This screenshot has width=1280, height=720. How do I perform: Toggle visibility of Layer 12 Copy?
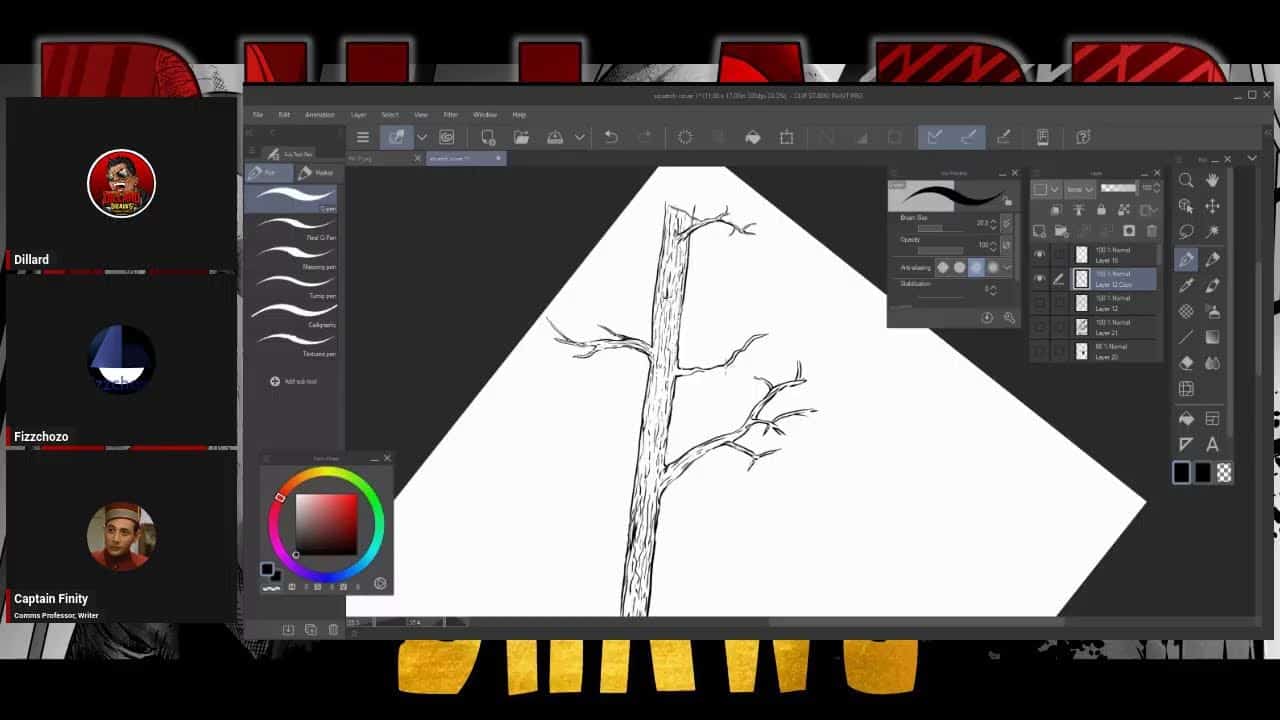click(x=1039, y=279)
